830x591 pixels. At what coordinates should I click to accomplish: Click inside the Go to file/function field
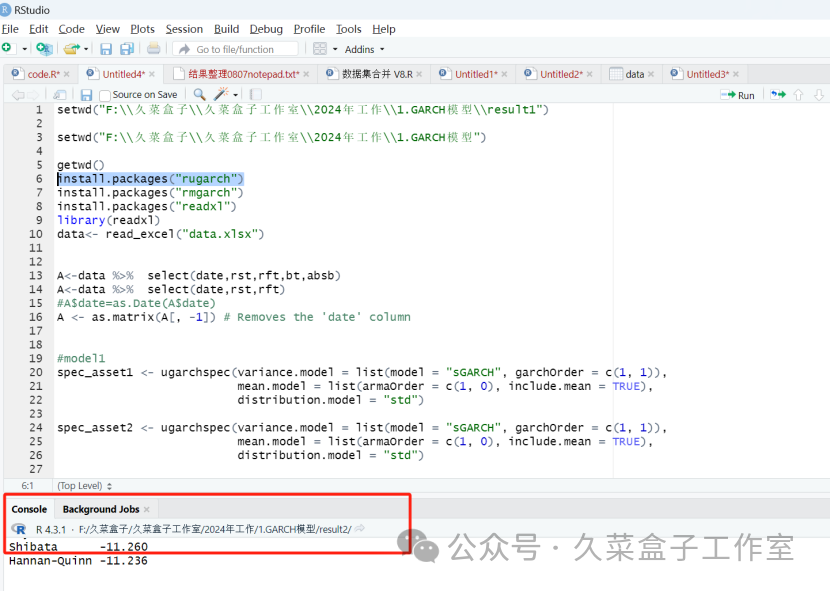[235, 48]
